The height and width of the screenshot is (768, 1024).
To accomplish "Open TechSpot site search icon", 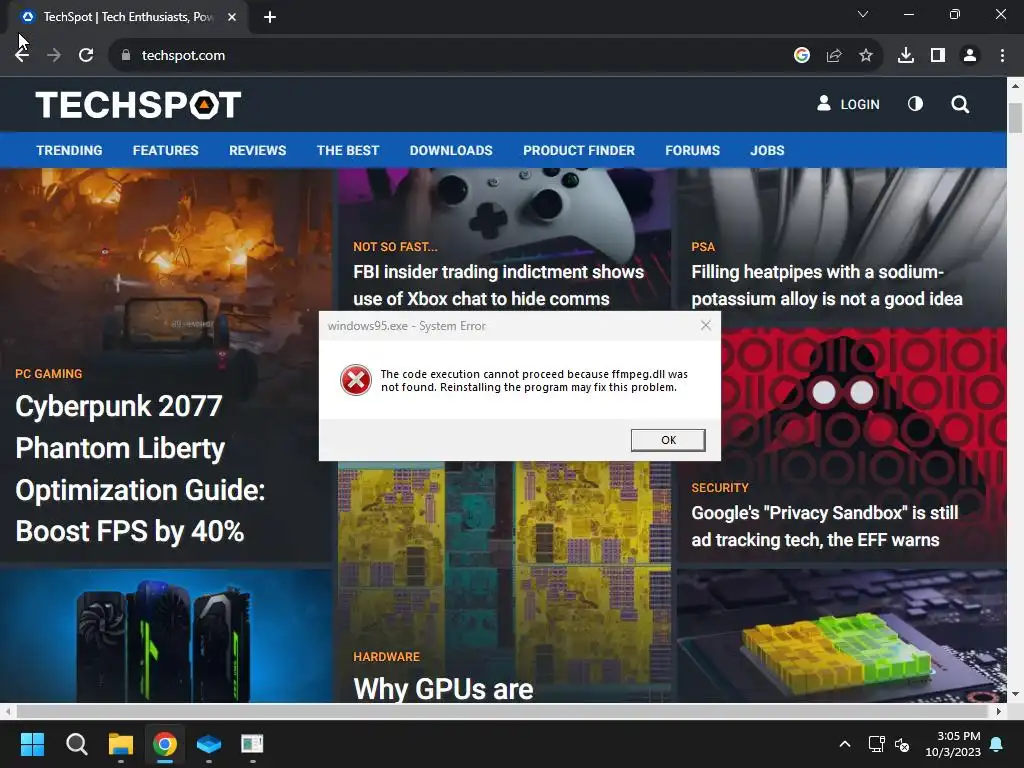I will pyautogui.click(x=960, y=104).
